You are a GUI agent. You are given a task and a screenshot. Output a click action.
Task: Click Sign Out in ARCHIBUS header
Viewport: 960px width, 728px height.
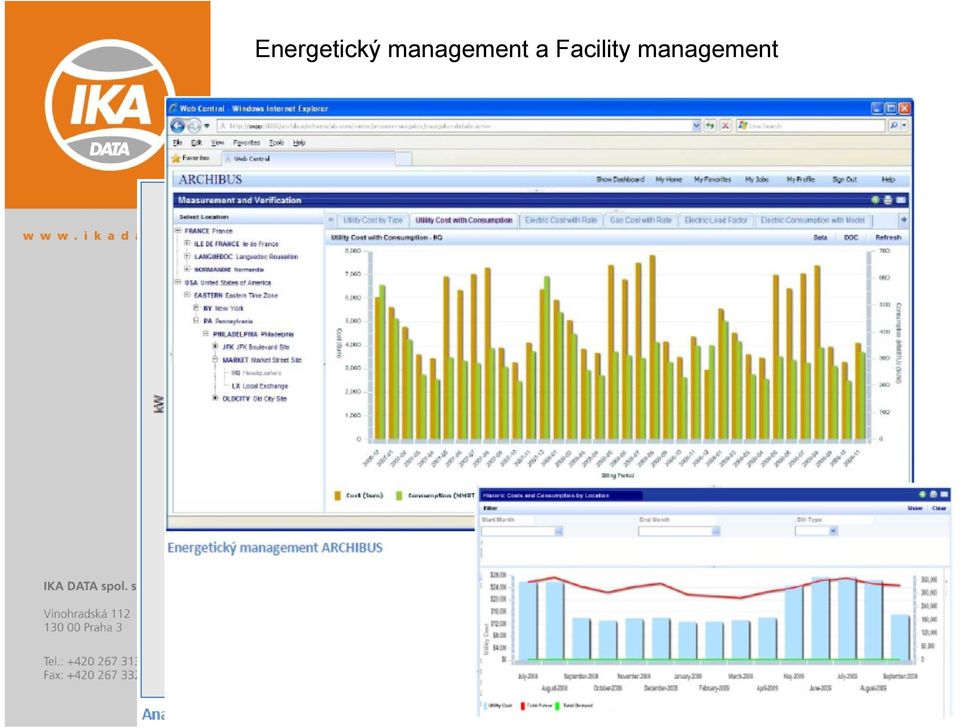pos(844,179)
